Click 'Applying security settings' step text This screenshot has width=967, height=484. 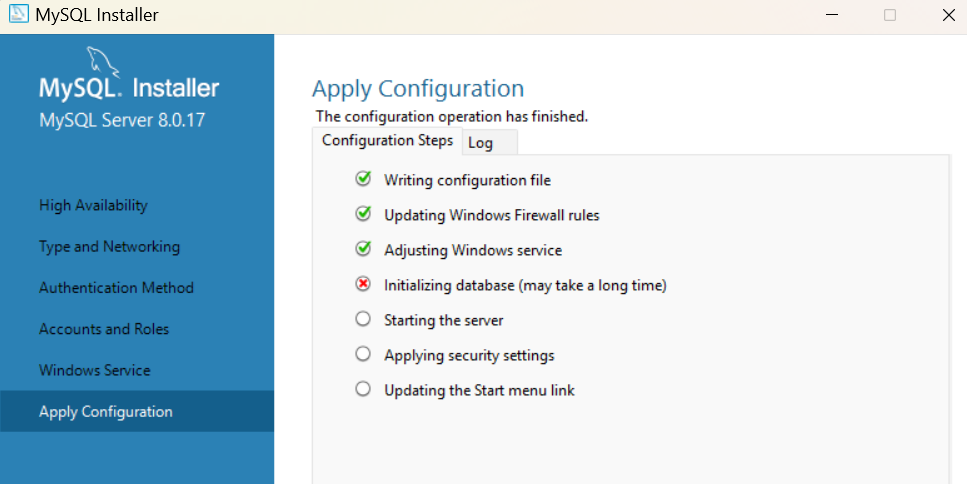tap(469, 356)
